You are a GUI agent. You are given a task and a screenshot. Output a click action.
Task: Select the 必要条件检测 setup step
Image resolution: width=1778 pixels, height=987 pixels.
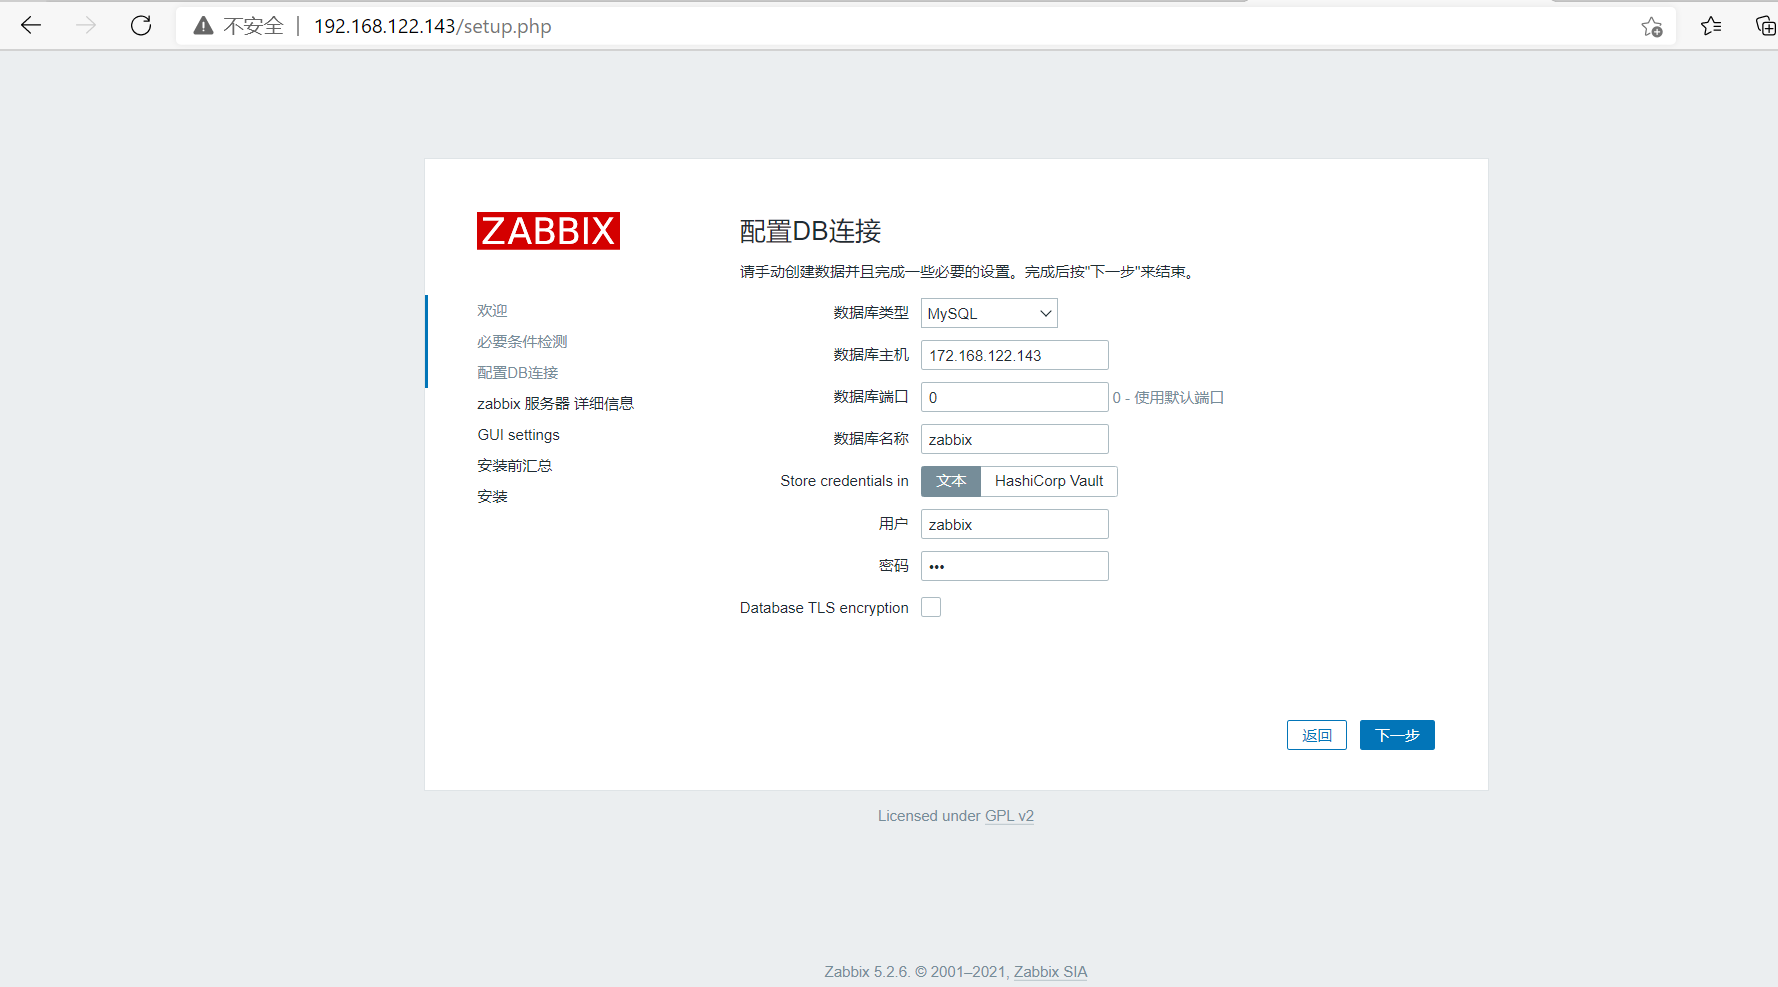pyautogui.click(x=522, y=342)
